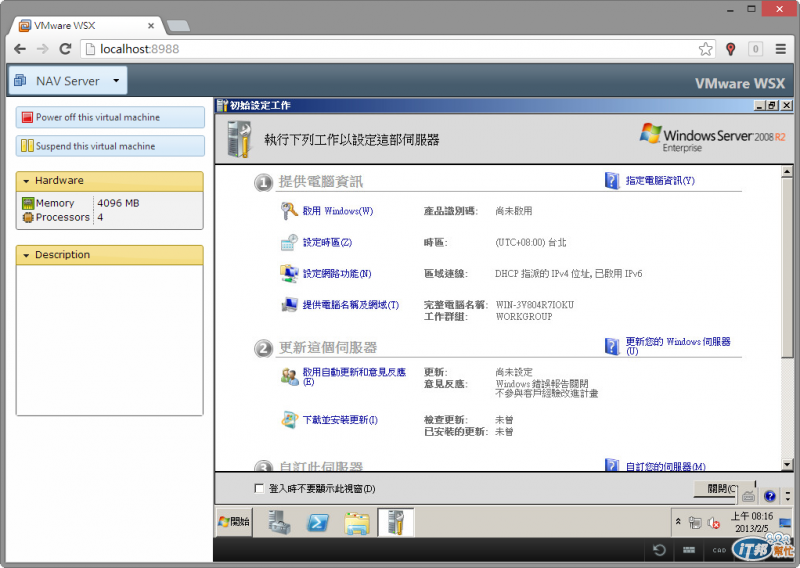
Task: Go forward in the browser
Action: pos(43,49)
